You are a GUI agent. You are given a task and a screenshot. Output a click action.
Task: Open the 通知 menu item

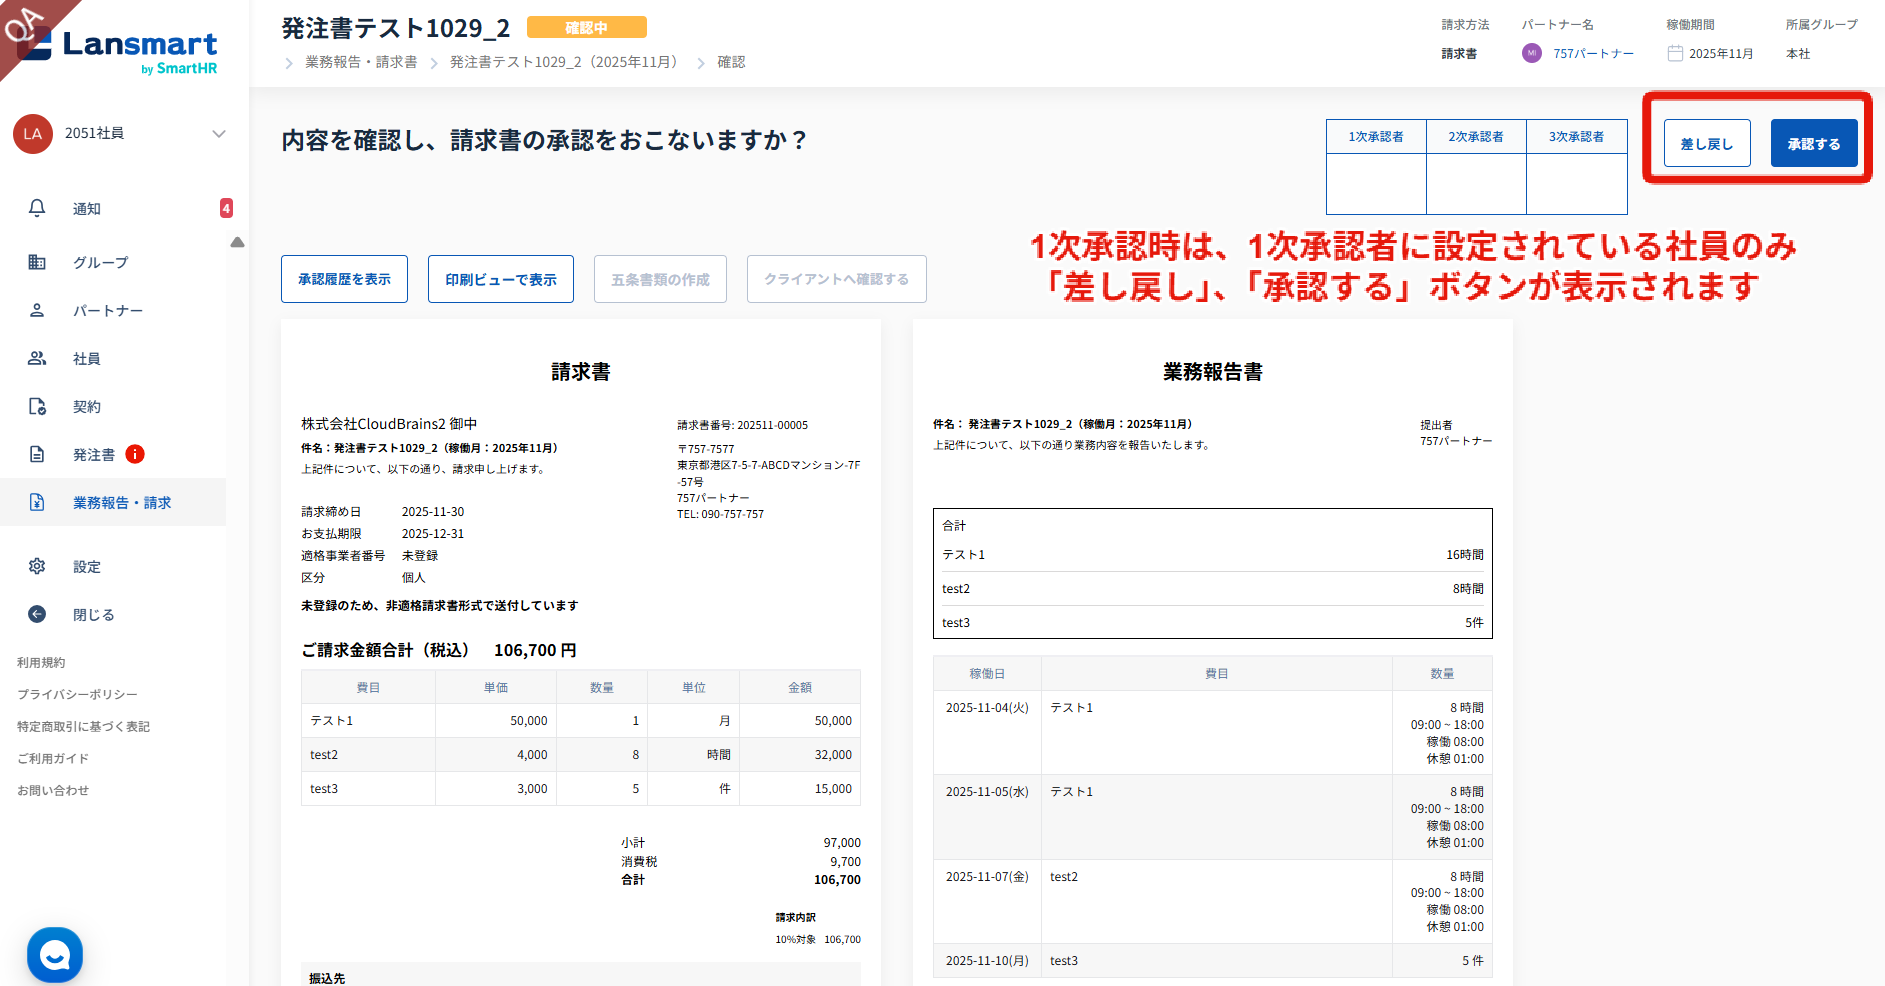click(87, 208)
